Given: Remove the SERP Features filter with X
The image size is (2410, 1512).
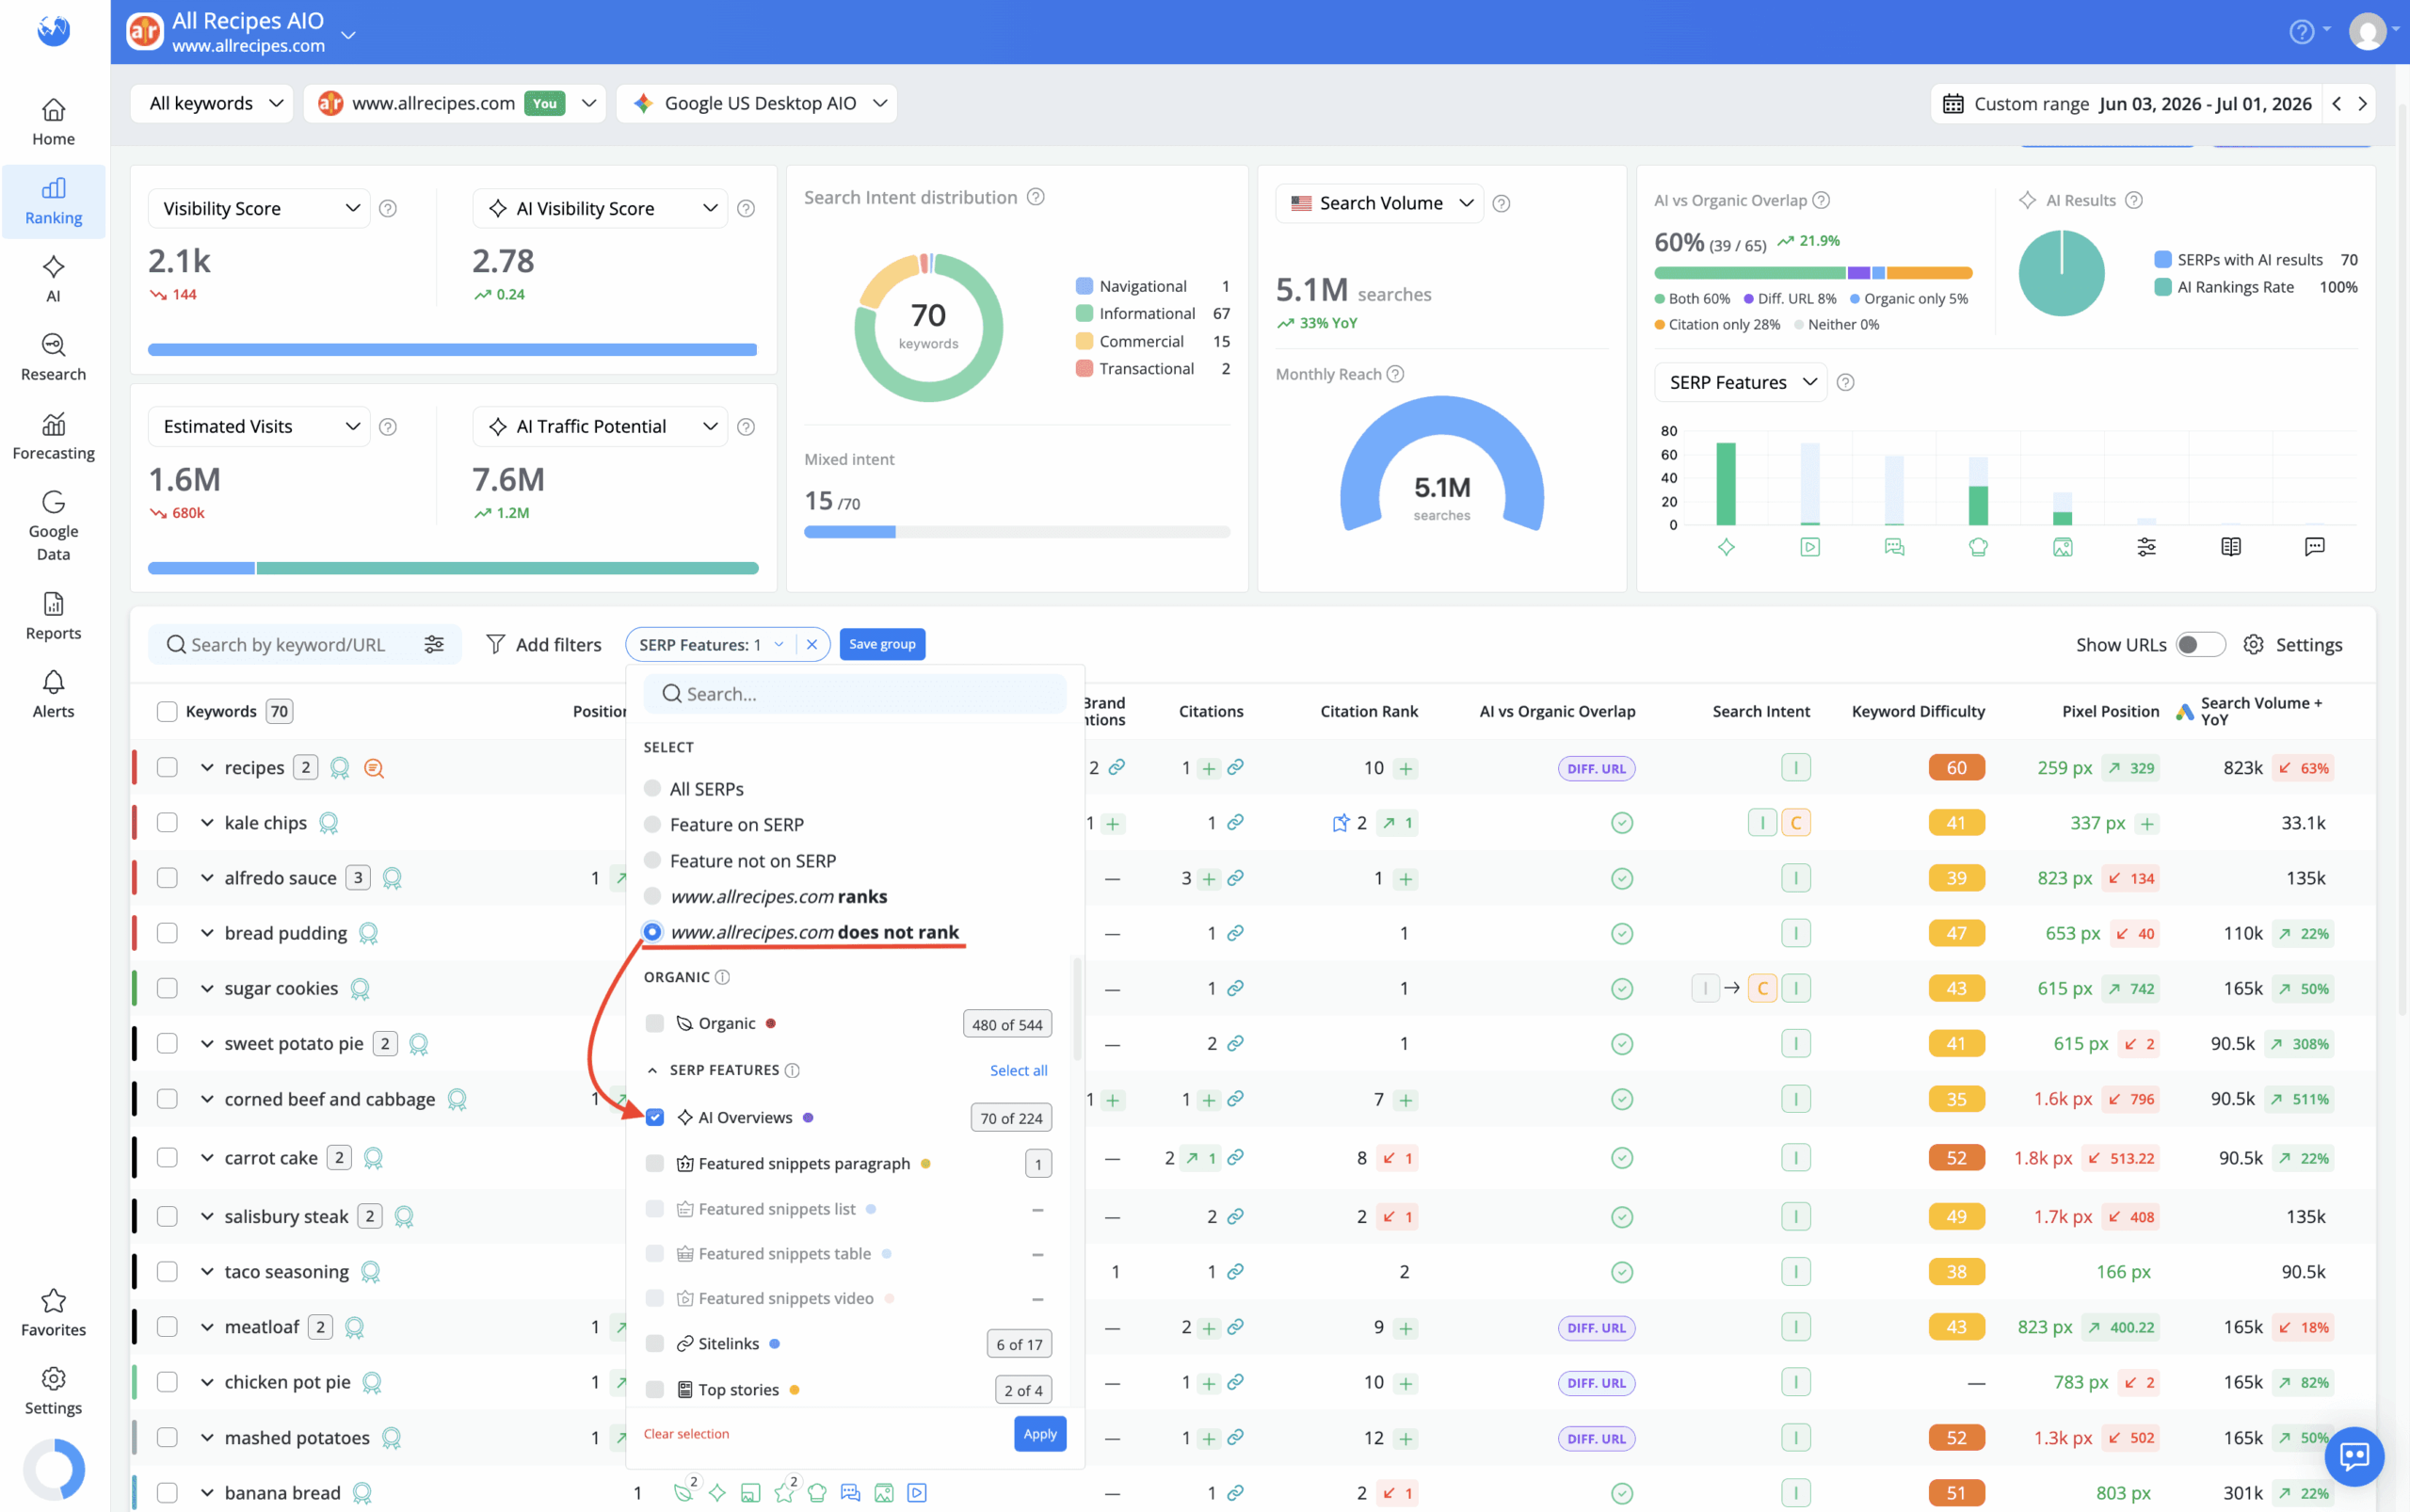Looking at the screenshot, I should [x=812, y=644].
